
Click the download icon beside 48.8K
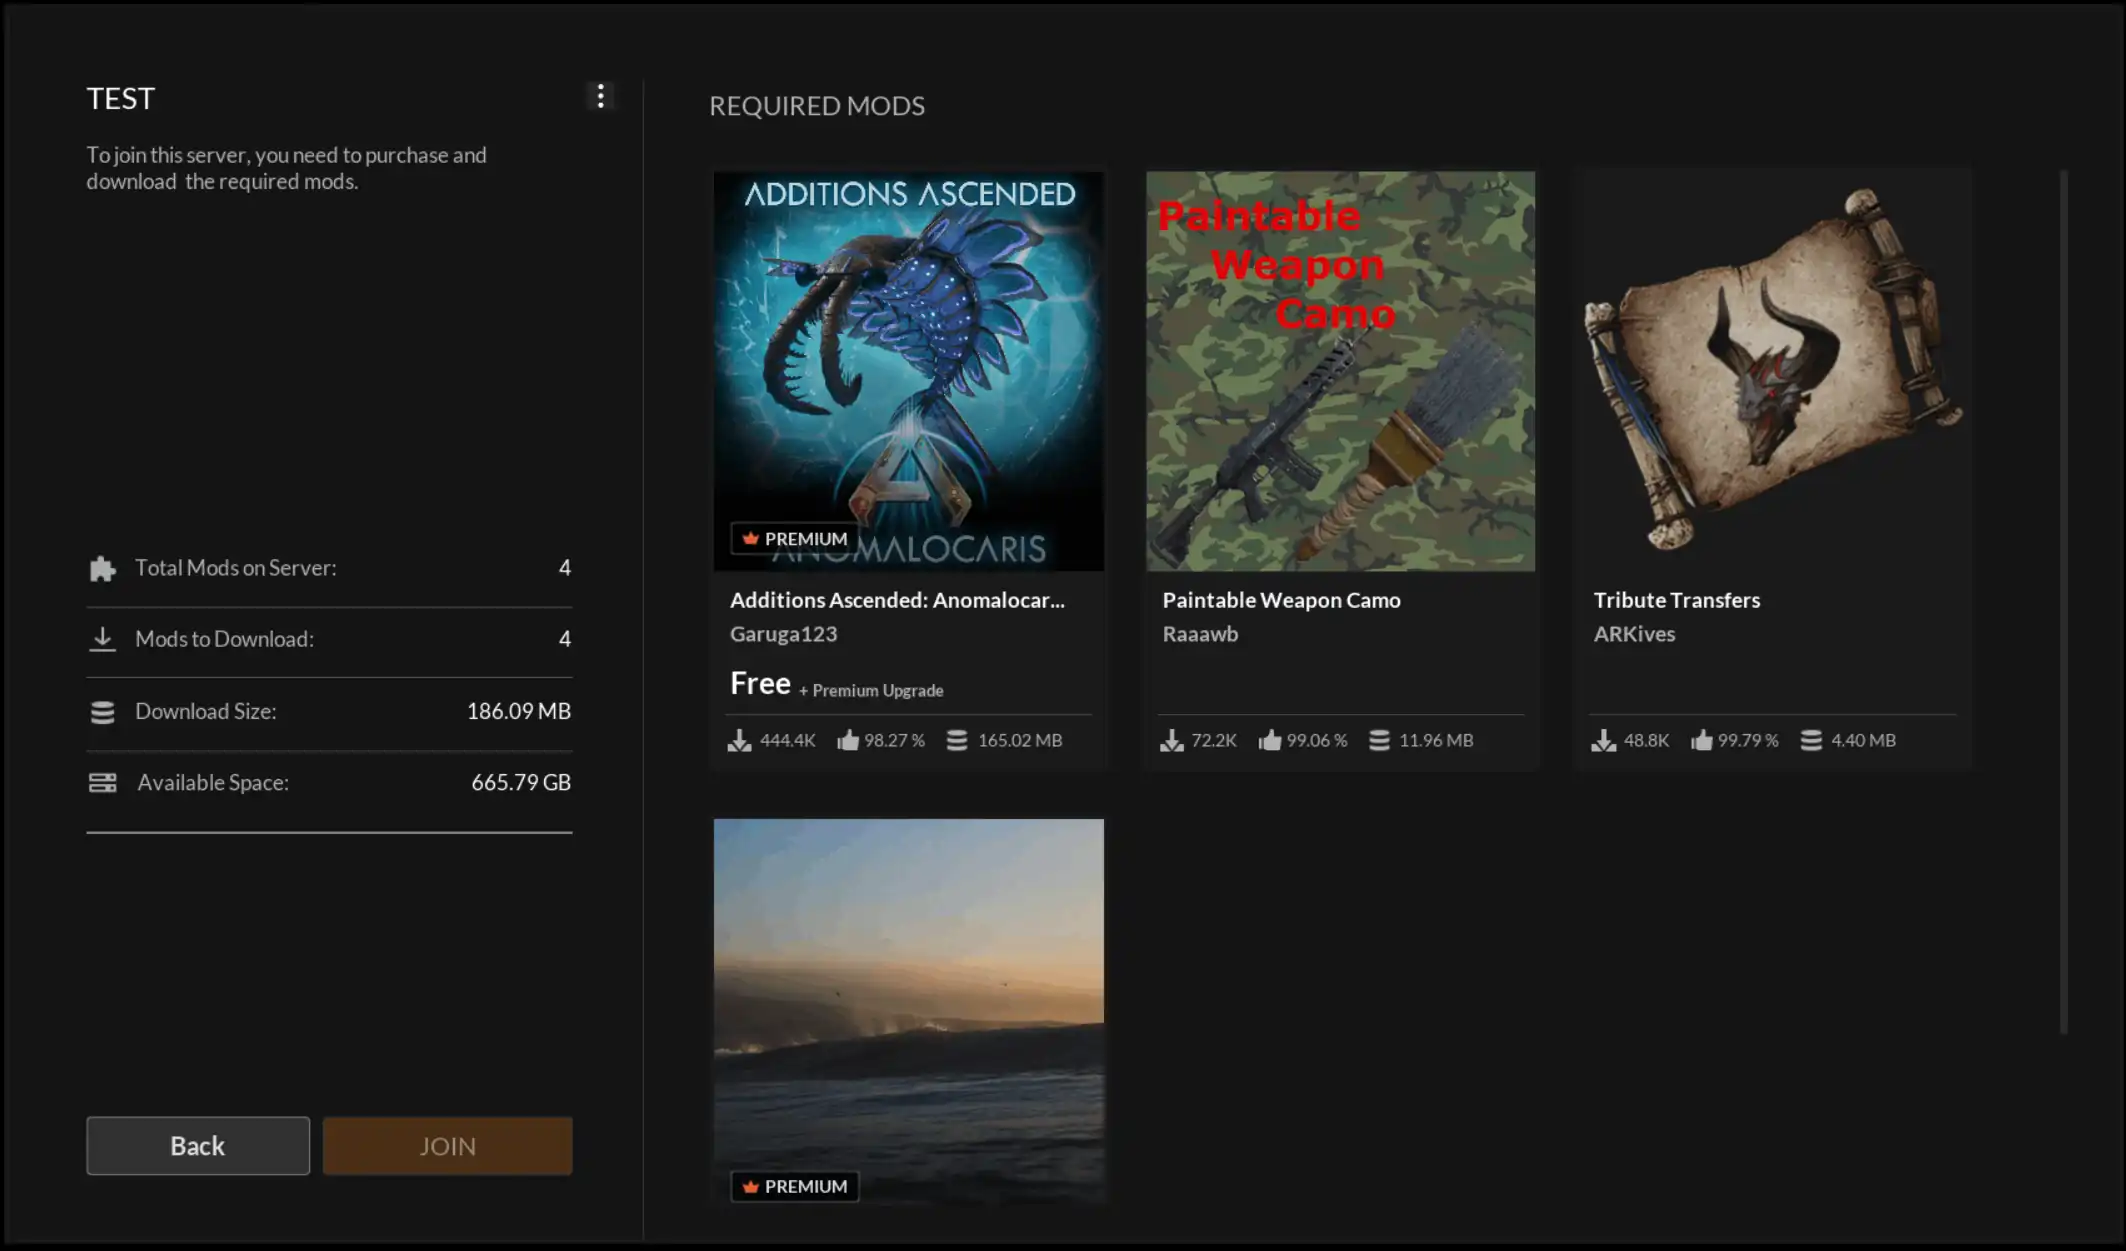1604,740
